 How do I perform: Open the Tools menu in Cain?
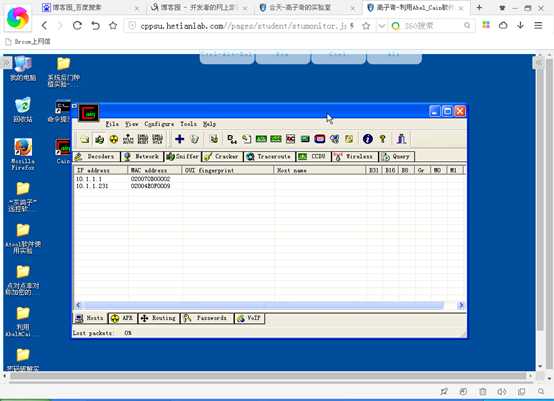pos(188,124)
